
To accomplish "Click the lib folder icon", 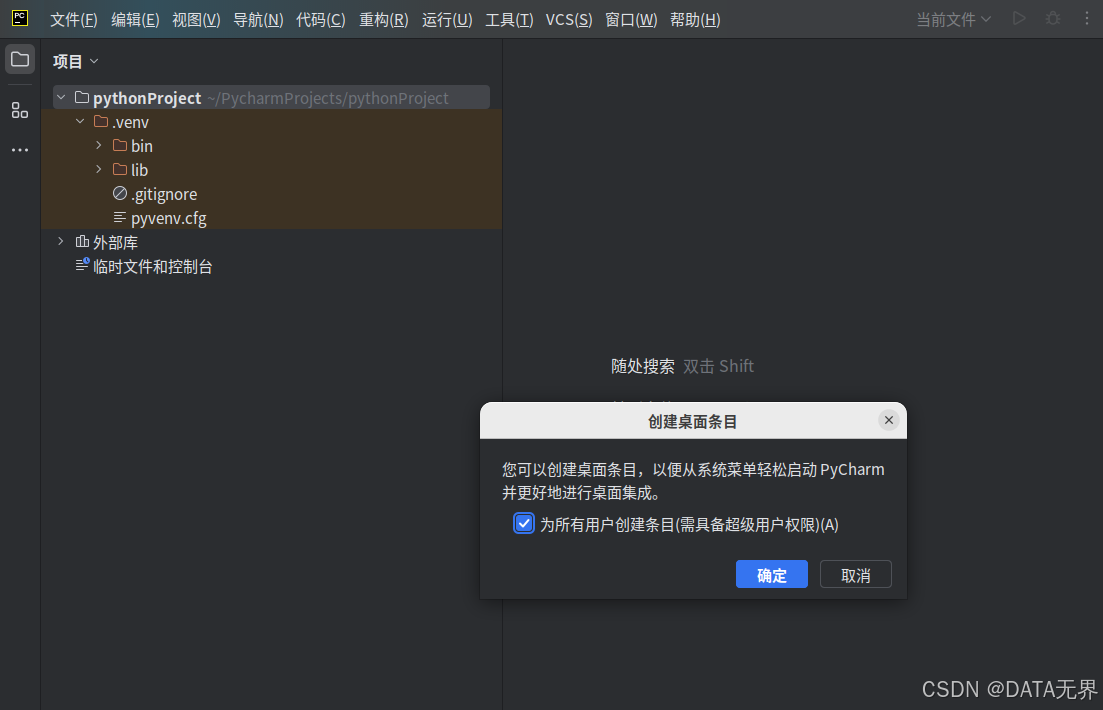I will pos(120,169).
